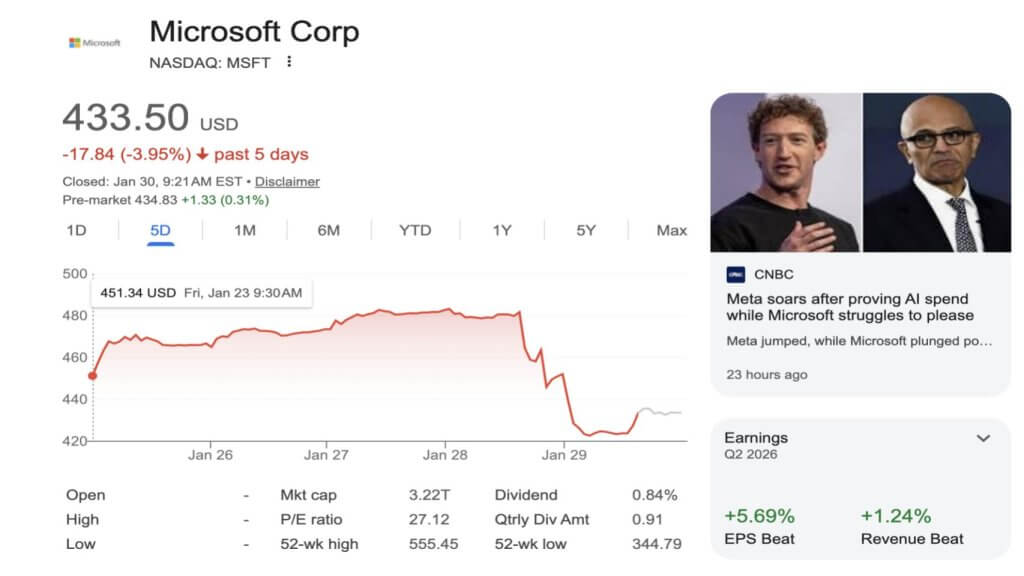Click the Jan 28 date on chart axis
1024x576 pixels.
pyautogui.click(x=445, y=455)
